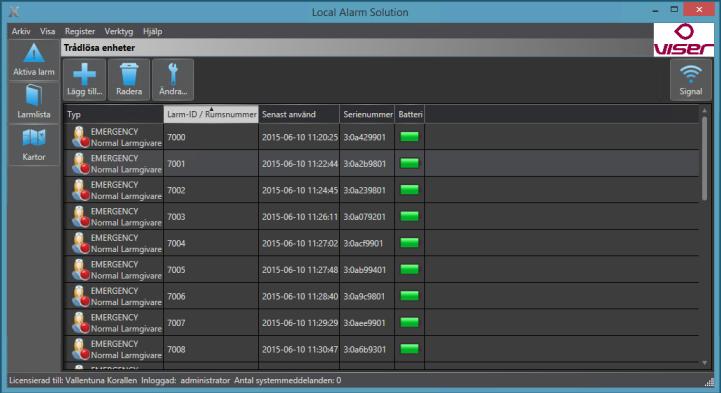Click the Trådlösa enheter panel heading
Image resolution: width=721 pixels, height=393 pixels.
coord(99,48)
